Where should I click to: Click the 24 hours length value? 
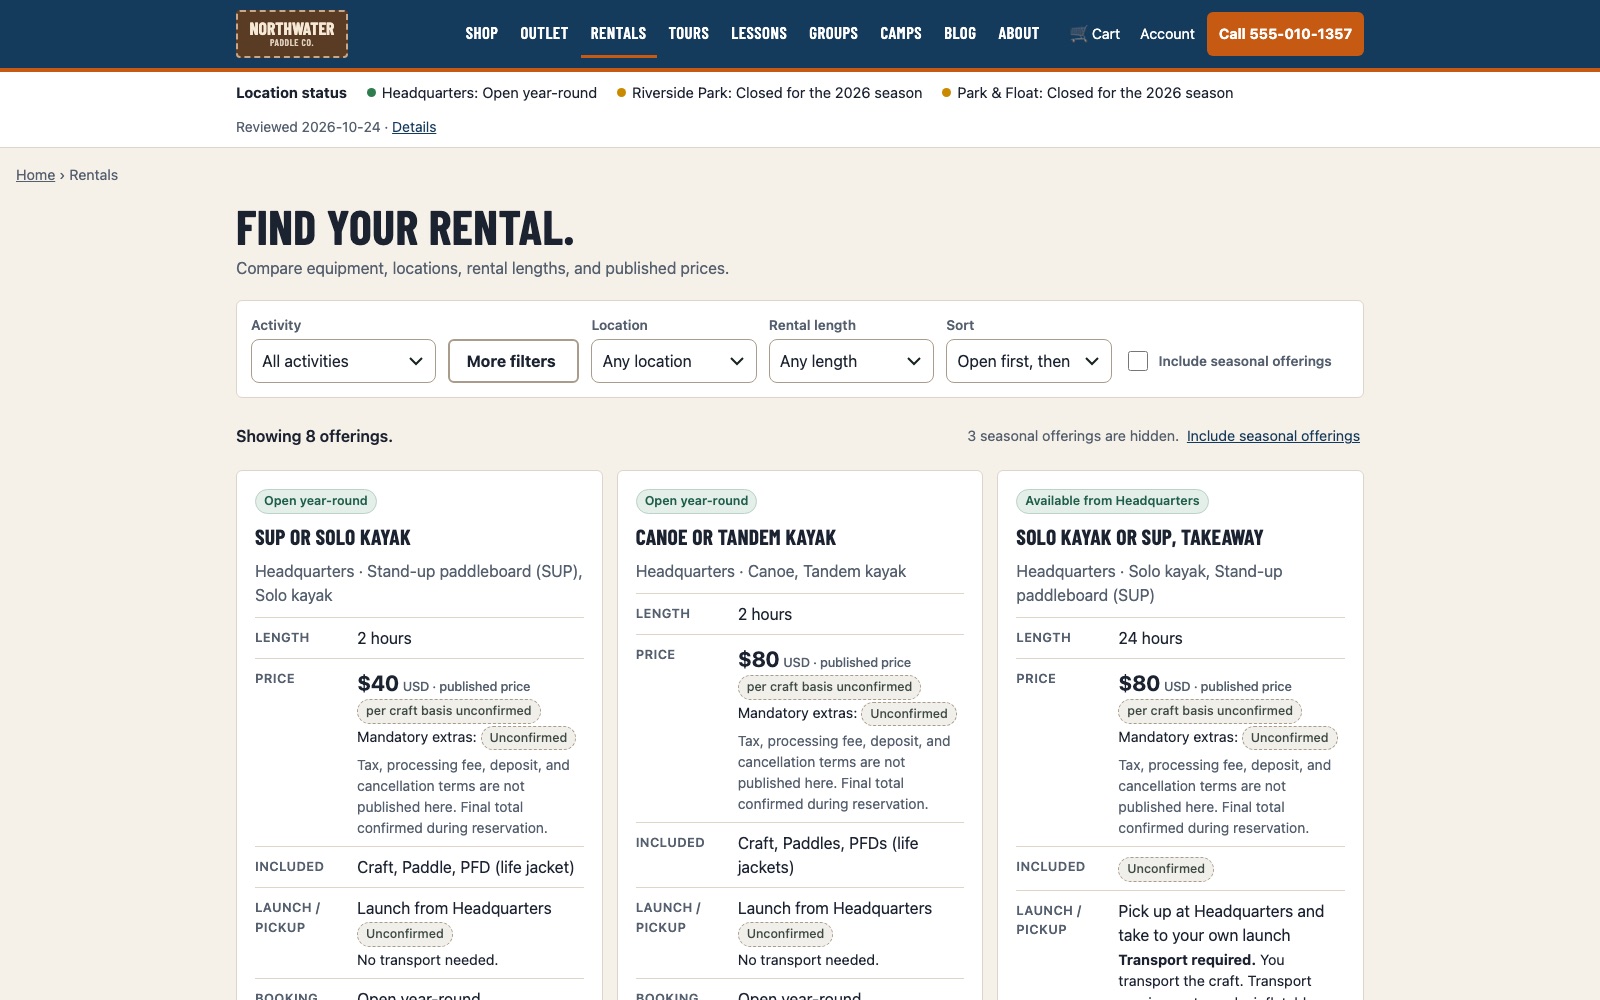click(1150, 638)
